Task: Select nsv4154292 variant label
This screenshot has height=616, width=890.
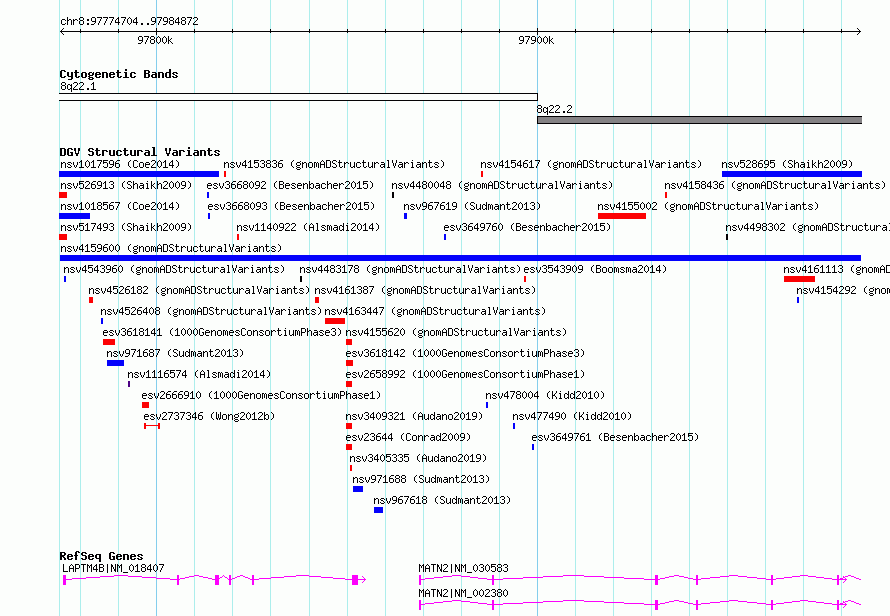Action: [x=843, y=290]
